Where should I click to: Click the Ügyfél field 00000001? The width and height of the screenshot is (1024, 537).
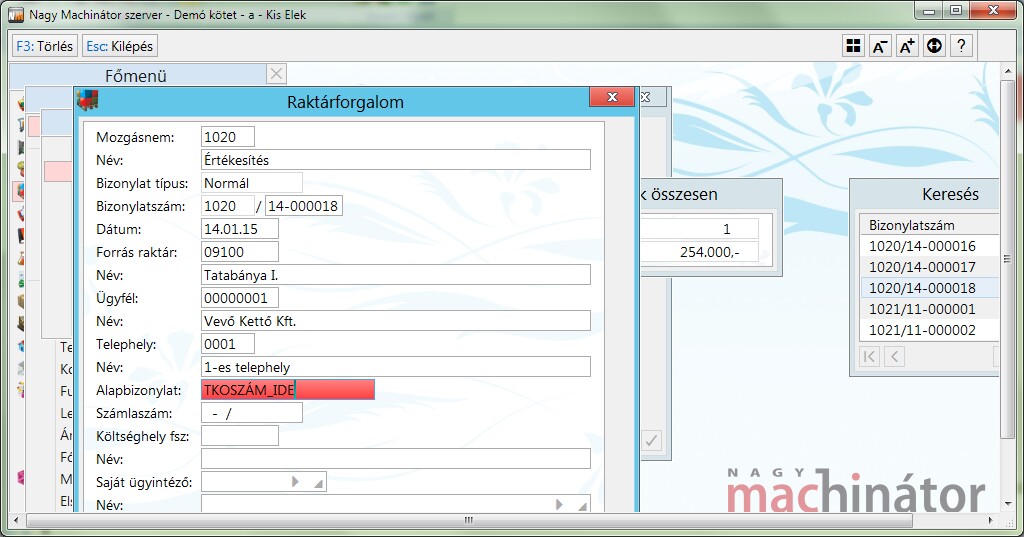(240, 298)
